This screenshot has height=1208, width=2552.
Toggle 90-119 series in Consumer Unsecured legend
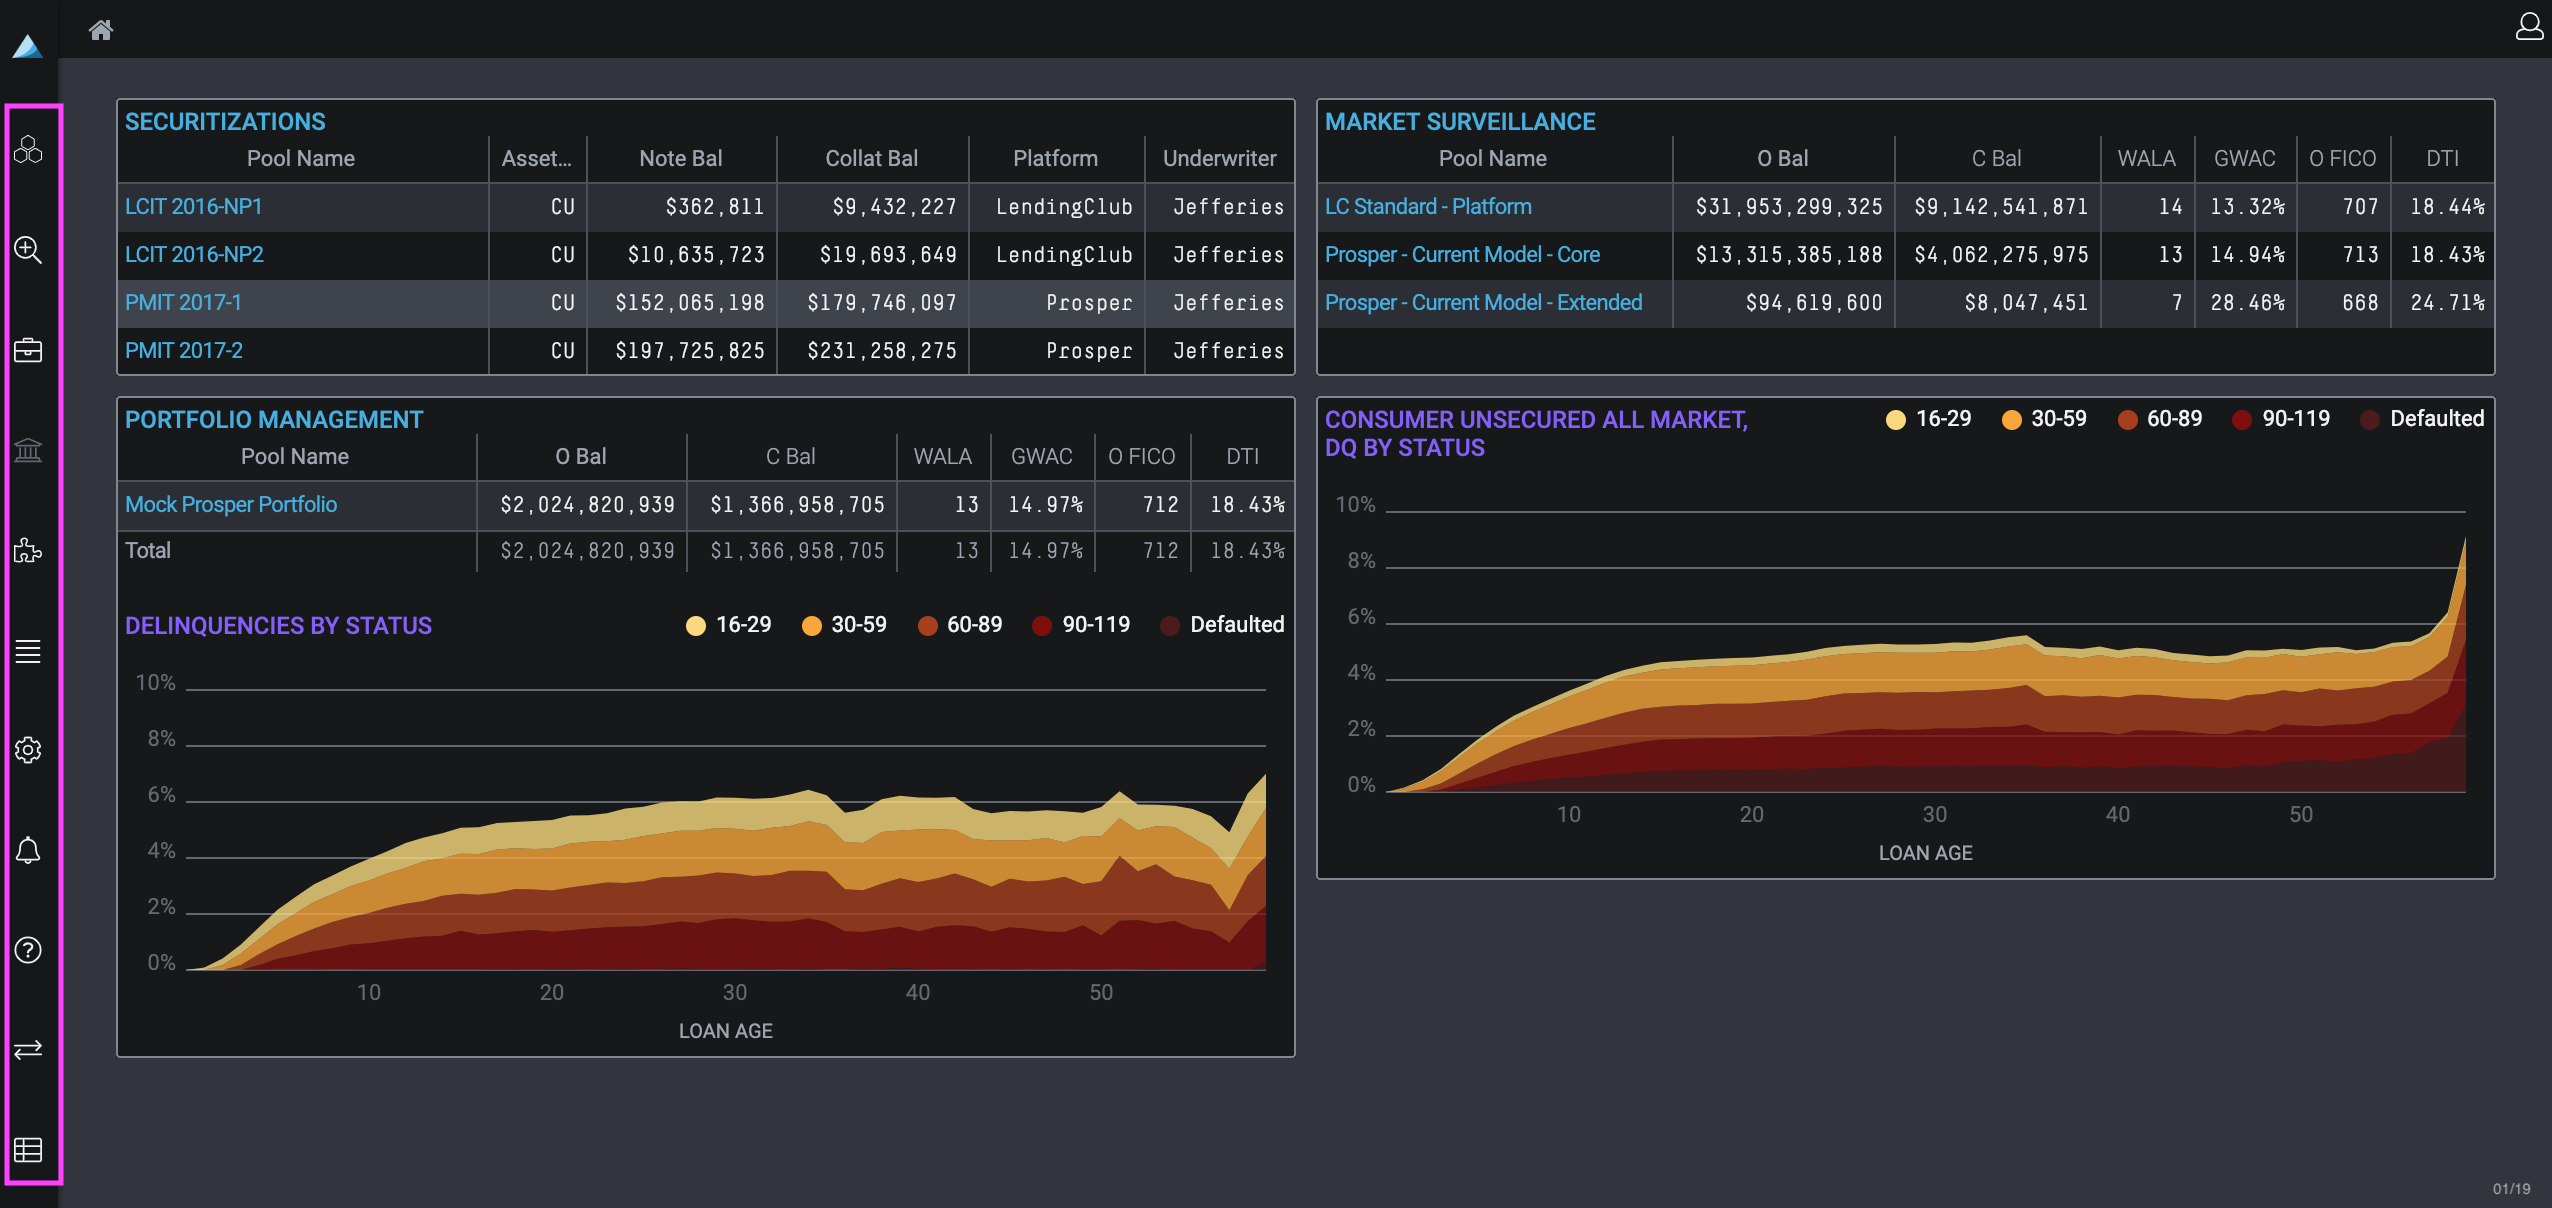click(2295, 419)
